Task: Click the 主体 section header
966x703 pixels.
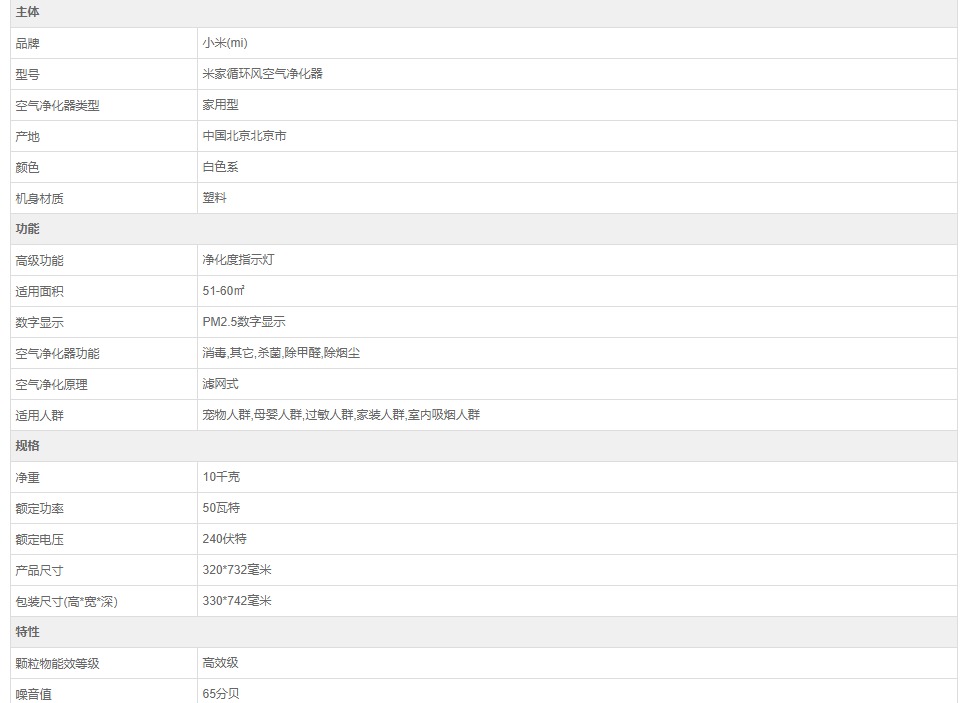Action: (x=28, y=12)
